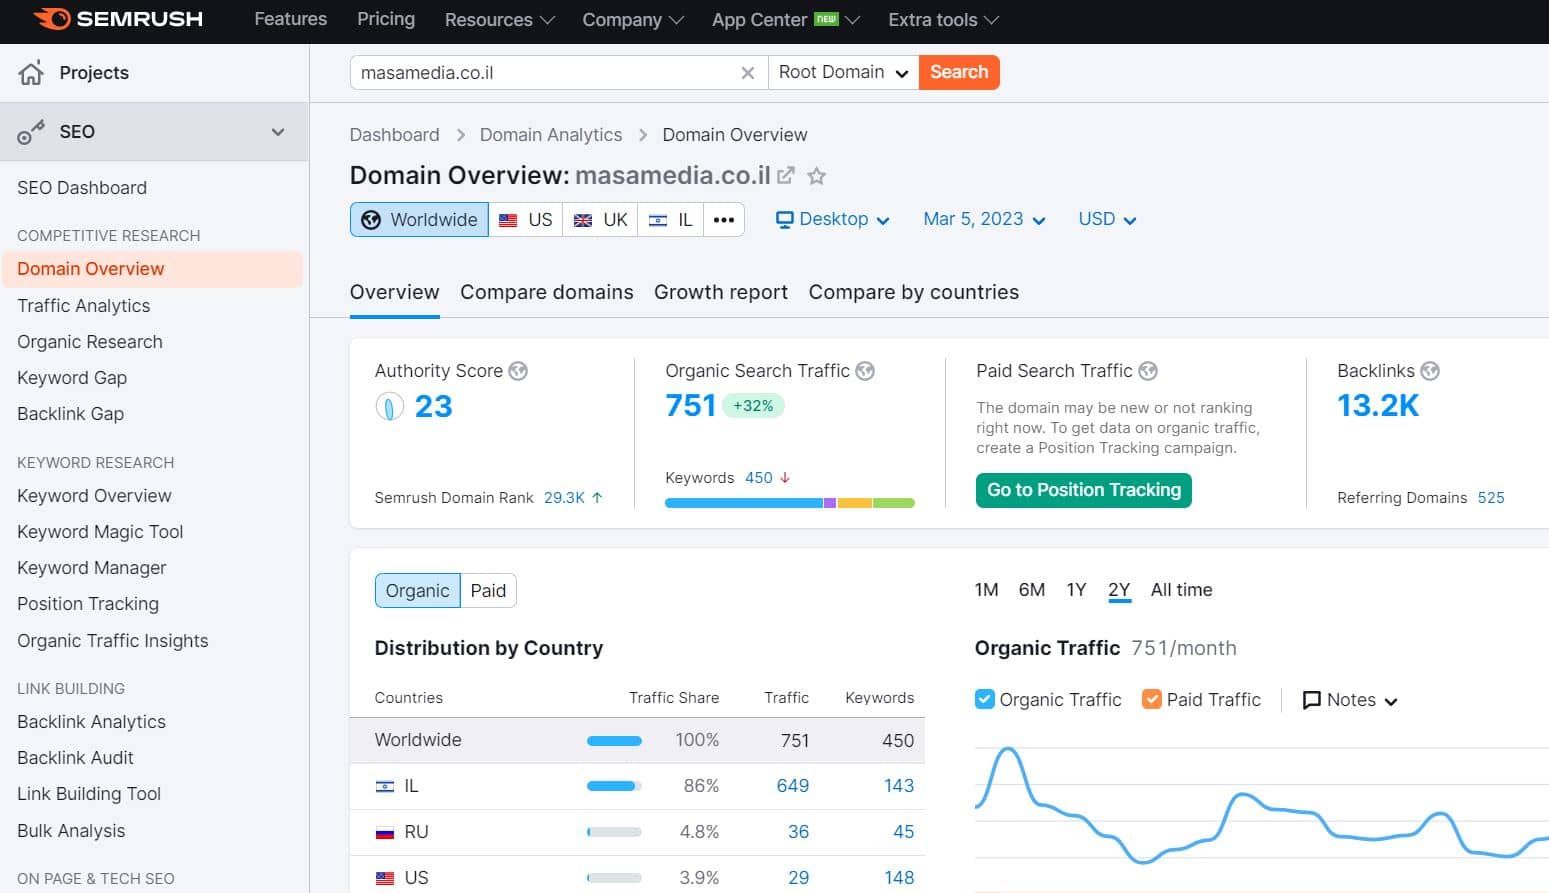This screenshot has width=1549, height=893.
Task: Select the All time range
Action: point(1181,590)
